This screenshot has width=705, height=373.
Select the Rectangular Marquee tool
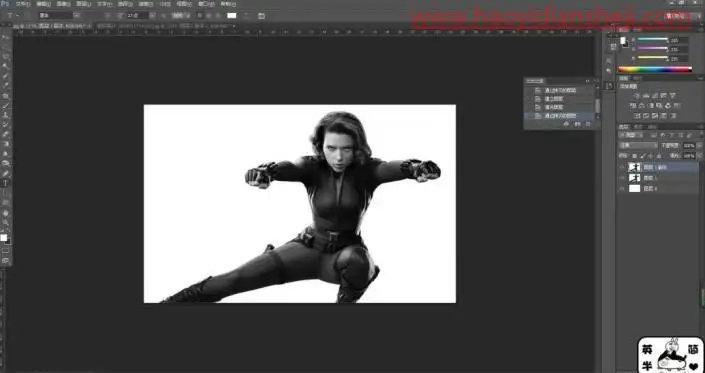(6, 47)
